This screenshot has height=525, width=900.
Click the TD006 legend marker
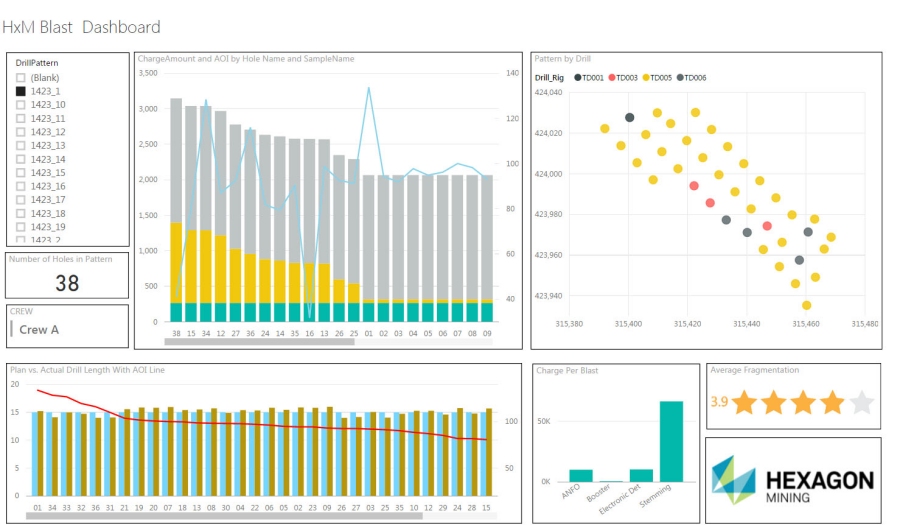(x=680, y=77)
